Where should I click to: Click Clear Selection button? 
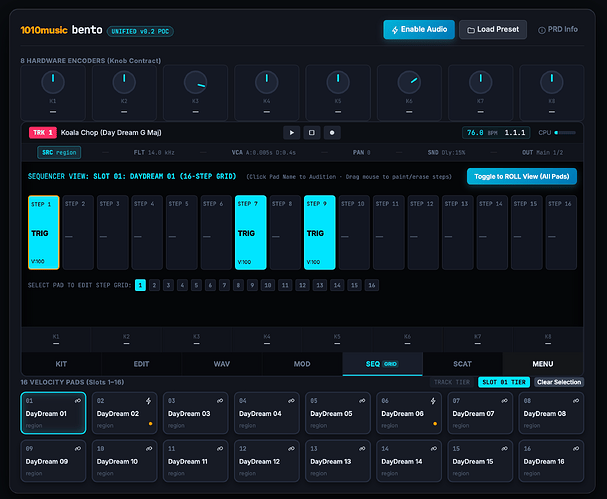tap(559, 382)
